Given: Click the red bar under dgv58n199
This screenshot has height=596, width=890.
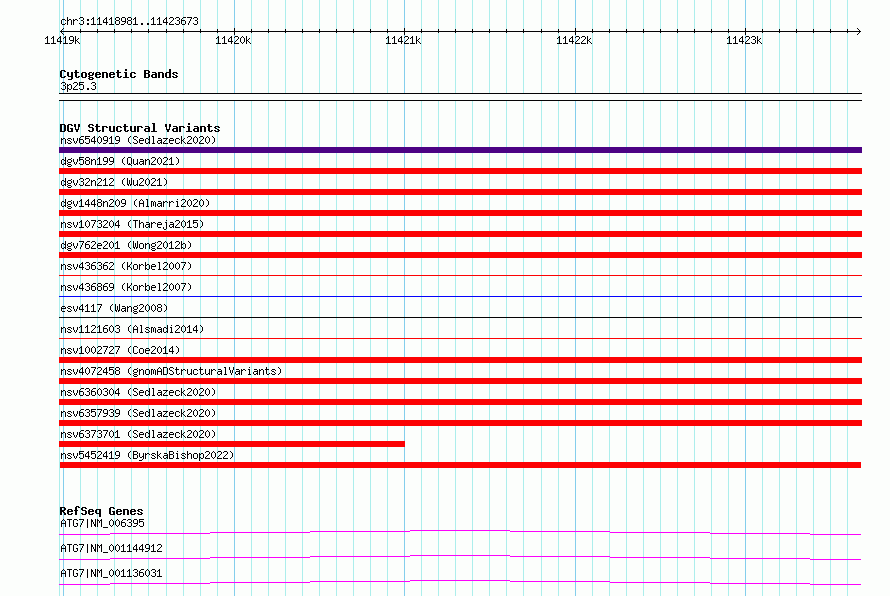Looking at the screenshot, I should (x=460, y=171).
